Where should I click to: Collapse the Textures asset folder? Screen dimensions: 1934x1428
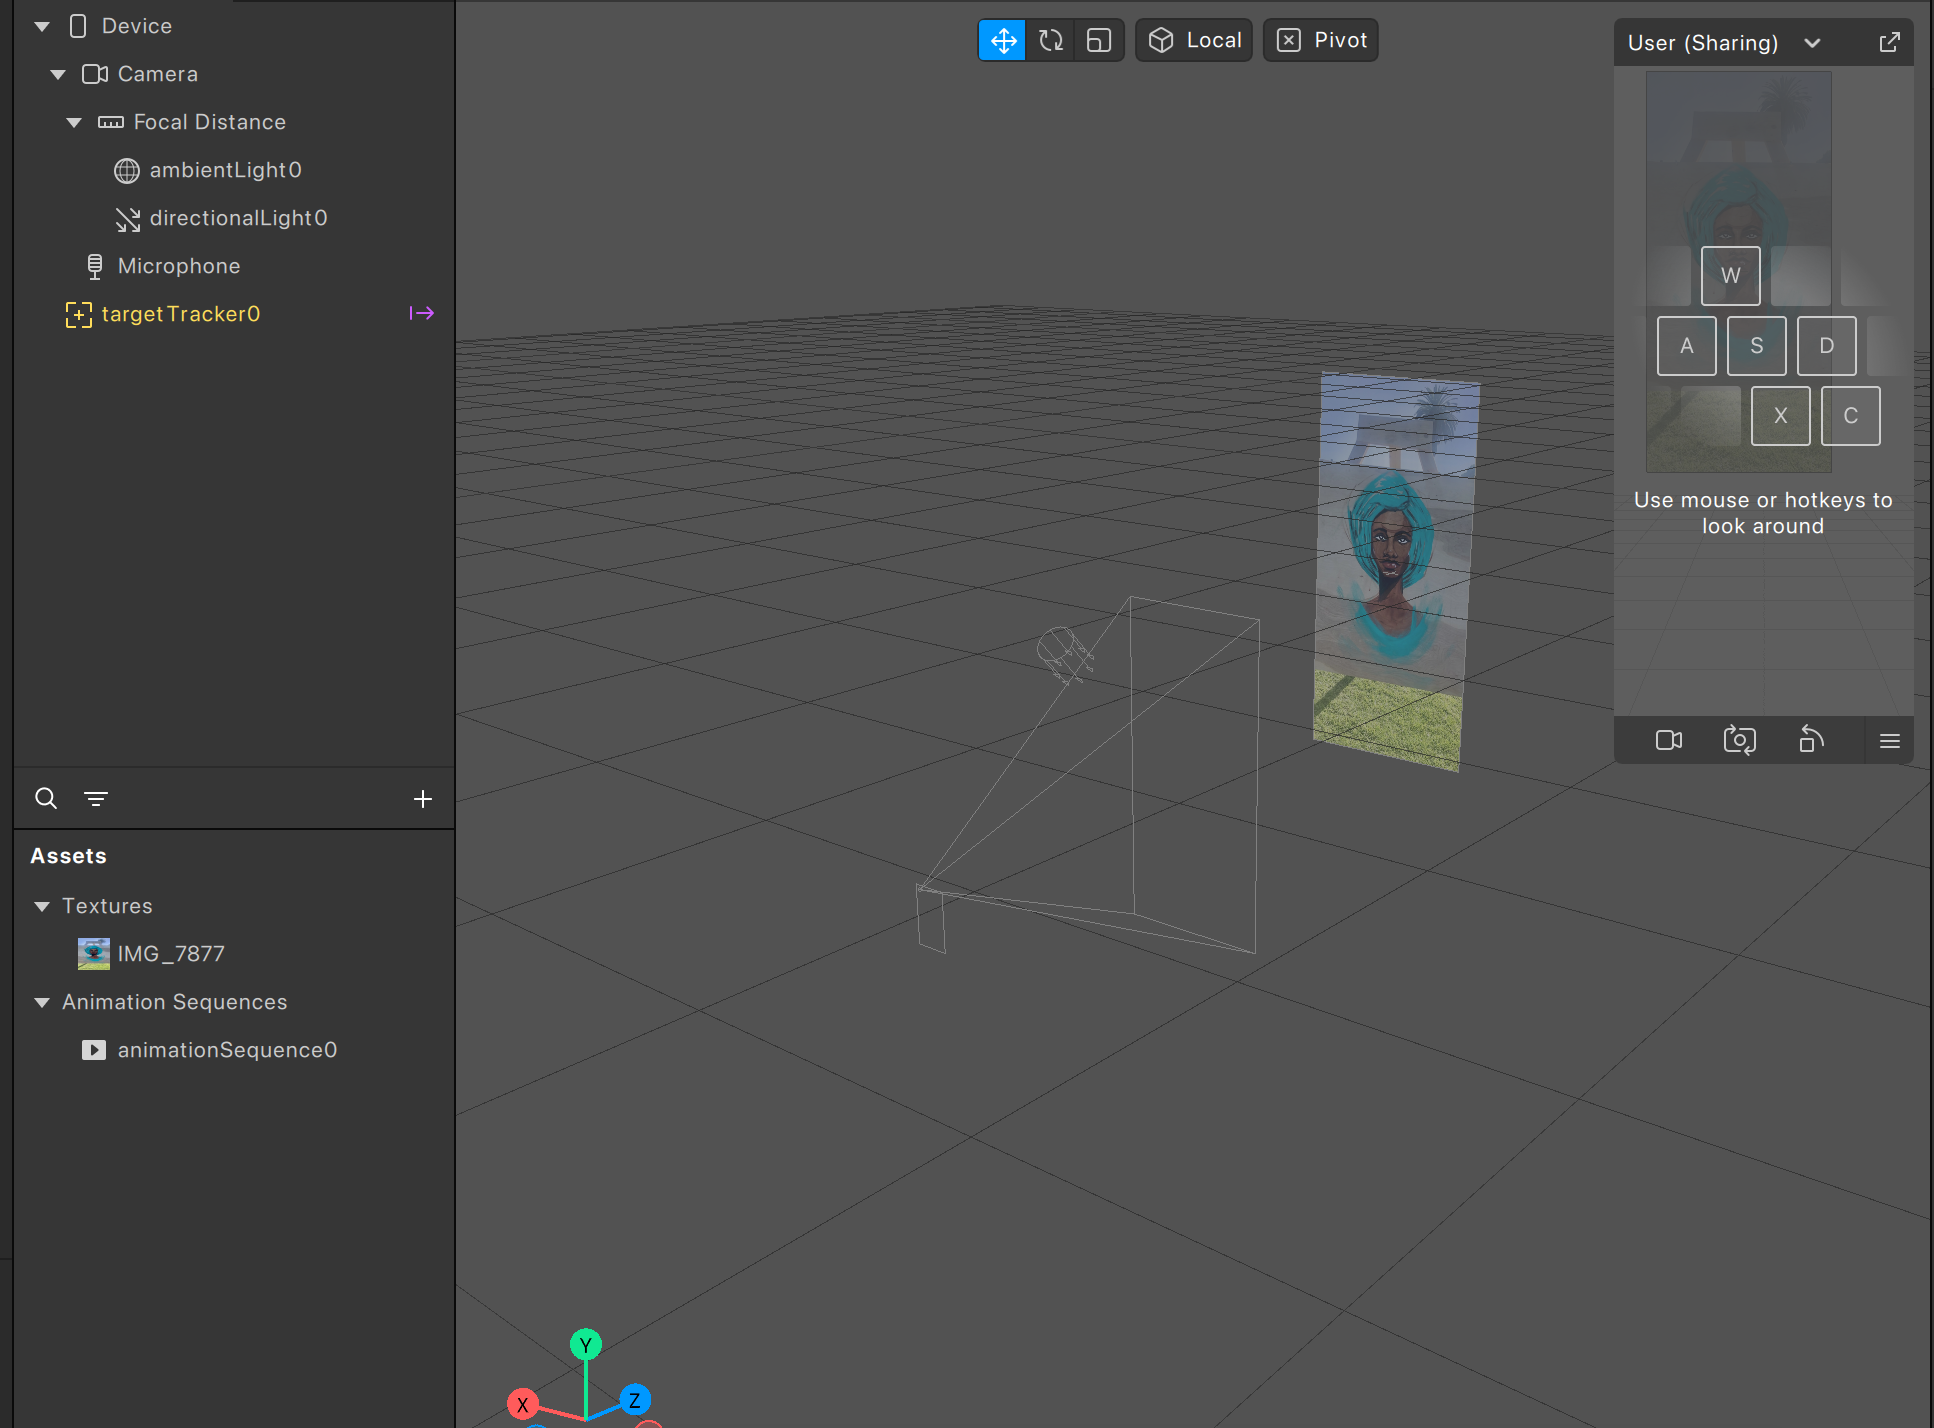point(42,907)
